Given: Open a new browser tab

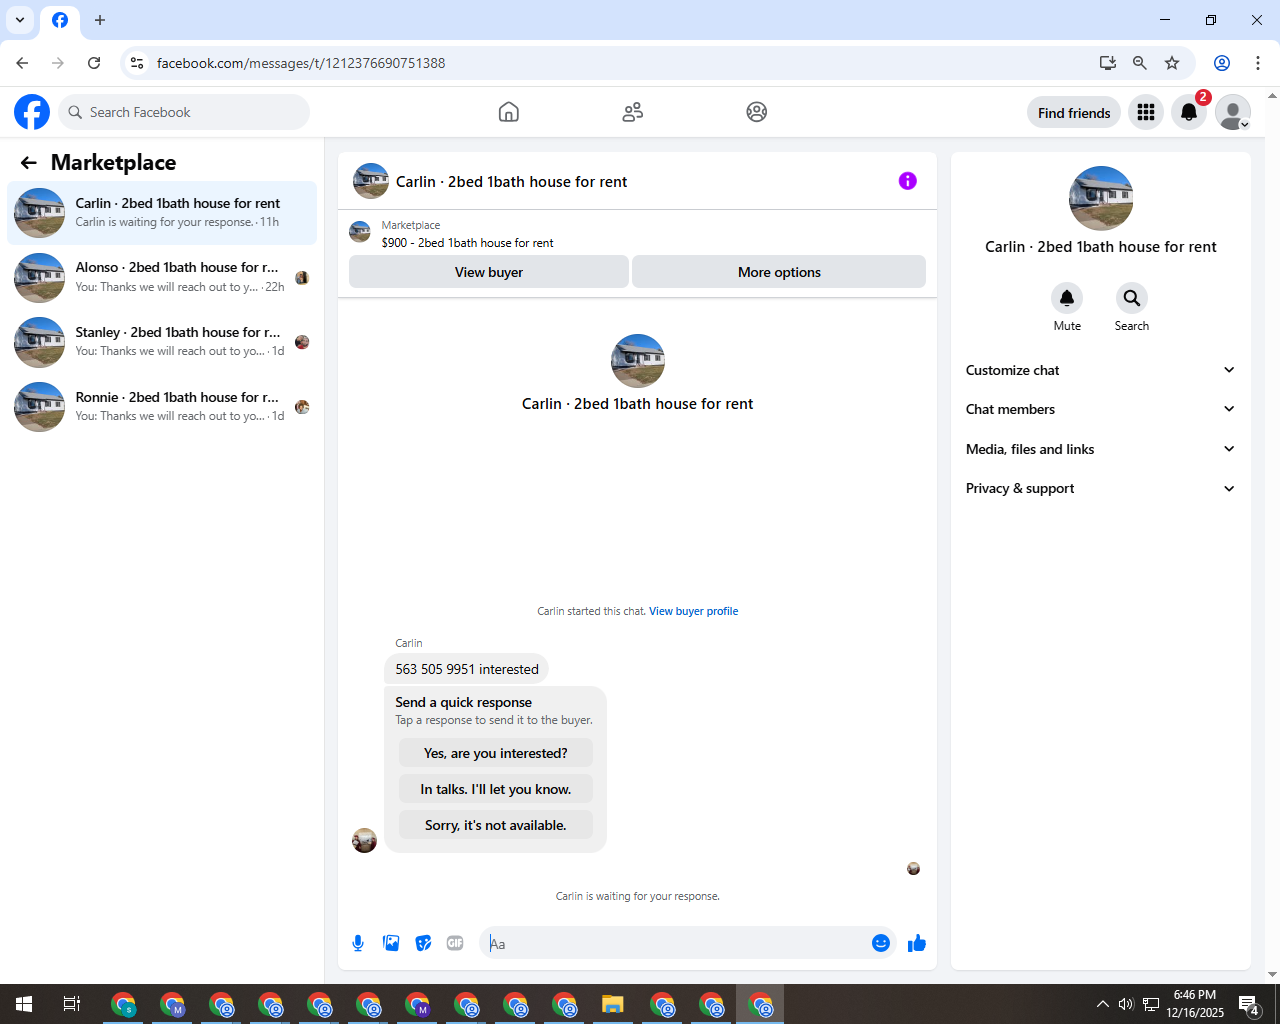Looking at the screenshot, I should click(x=100, y=20).
